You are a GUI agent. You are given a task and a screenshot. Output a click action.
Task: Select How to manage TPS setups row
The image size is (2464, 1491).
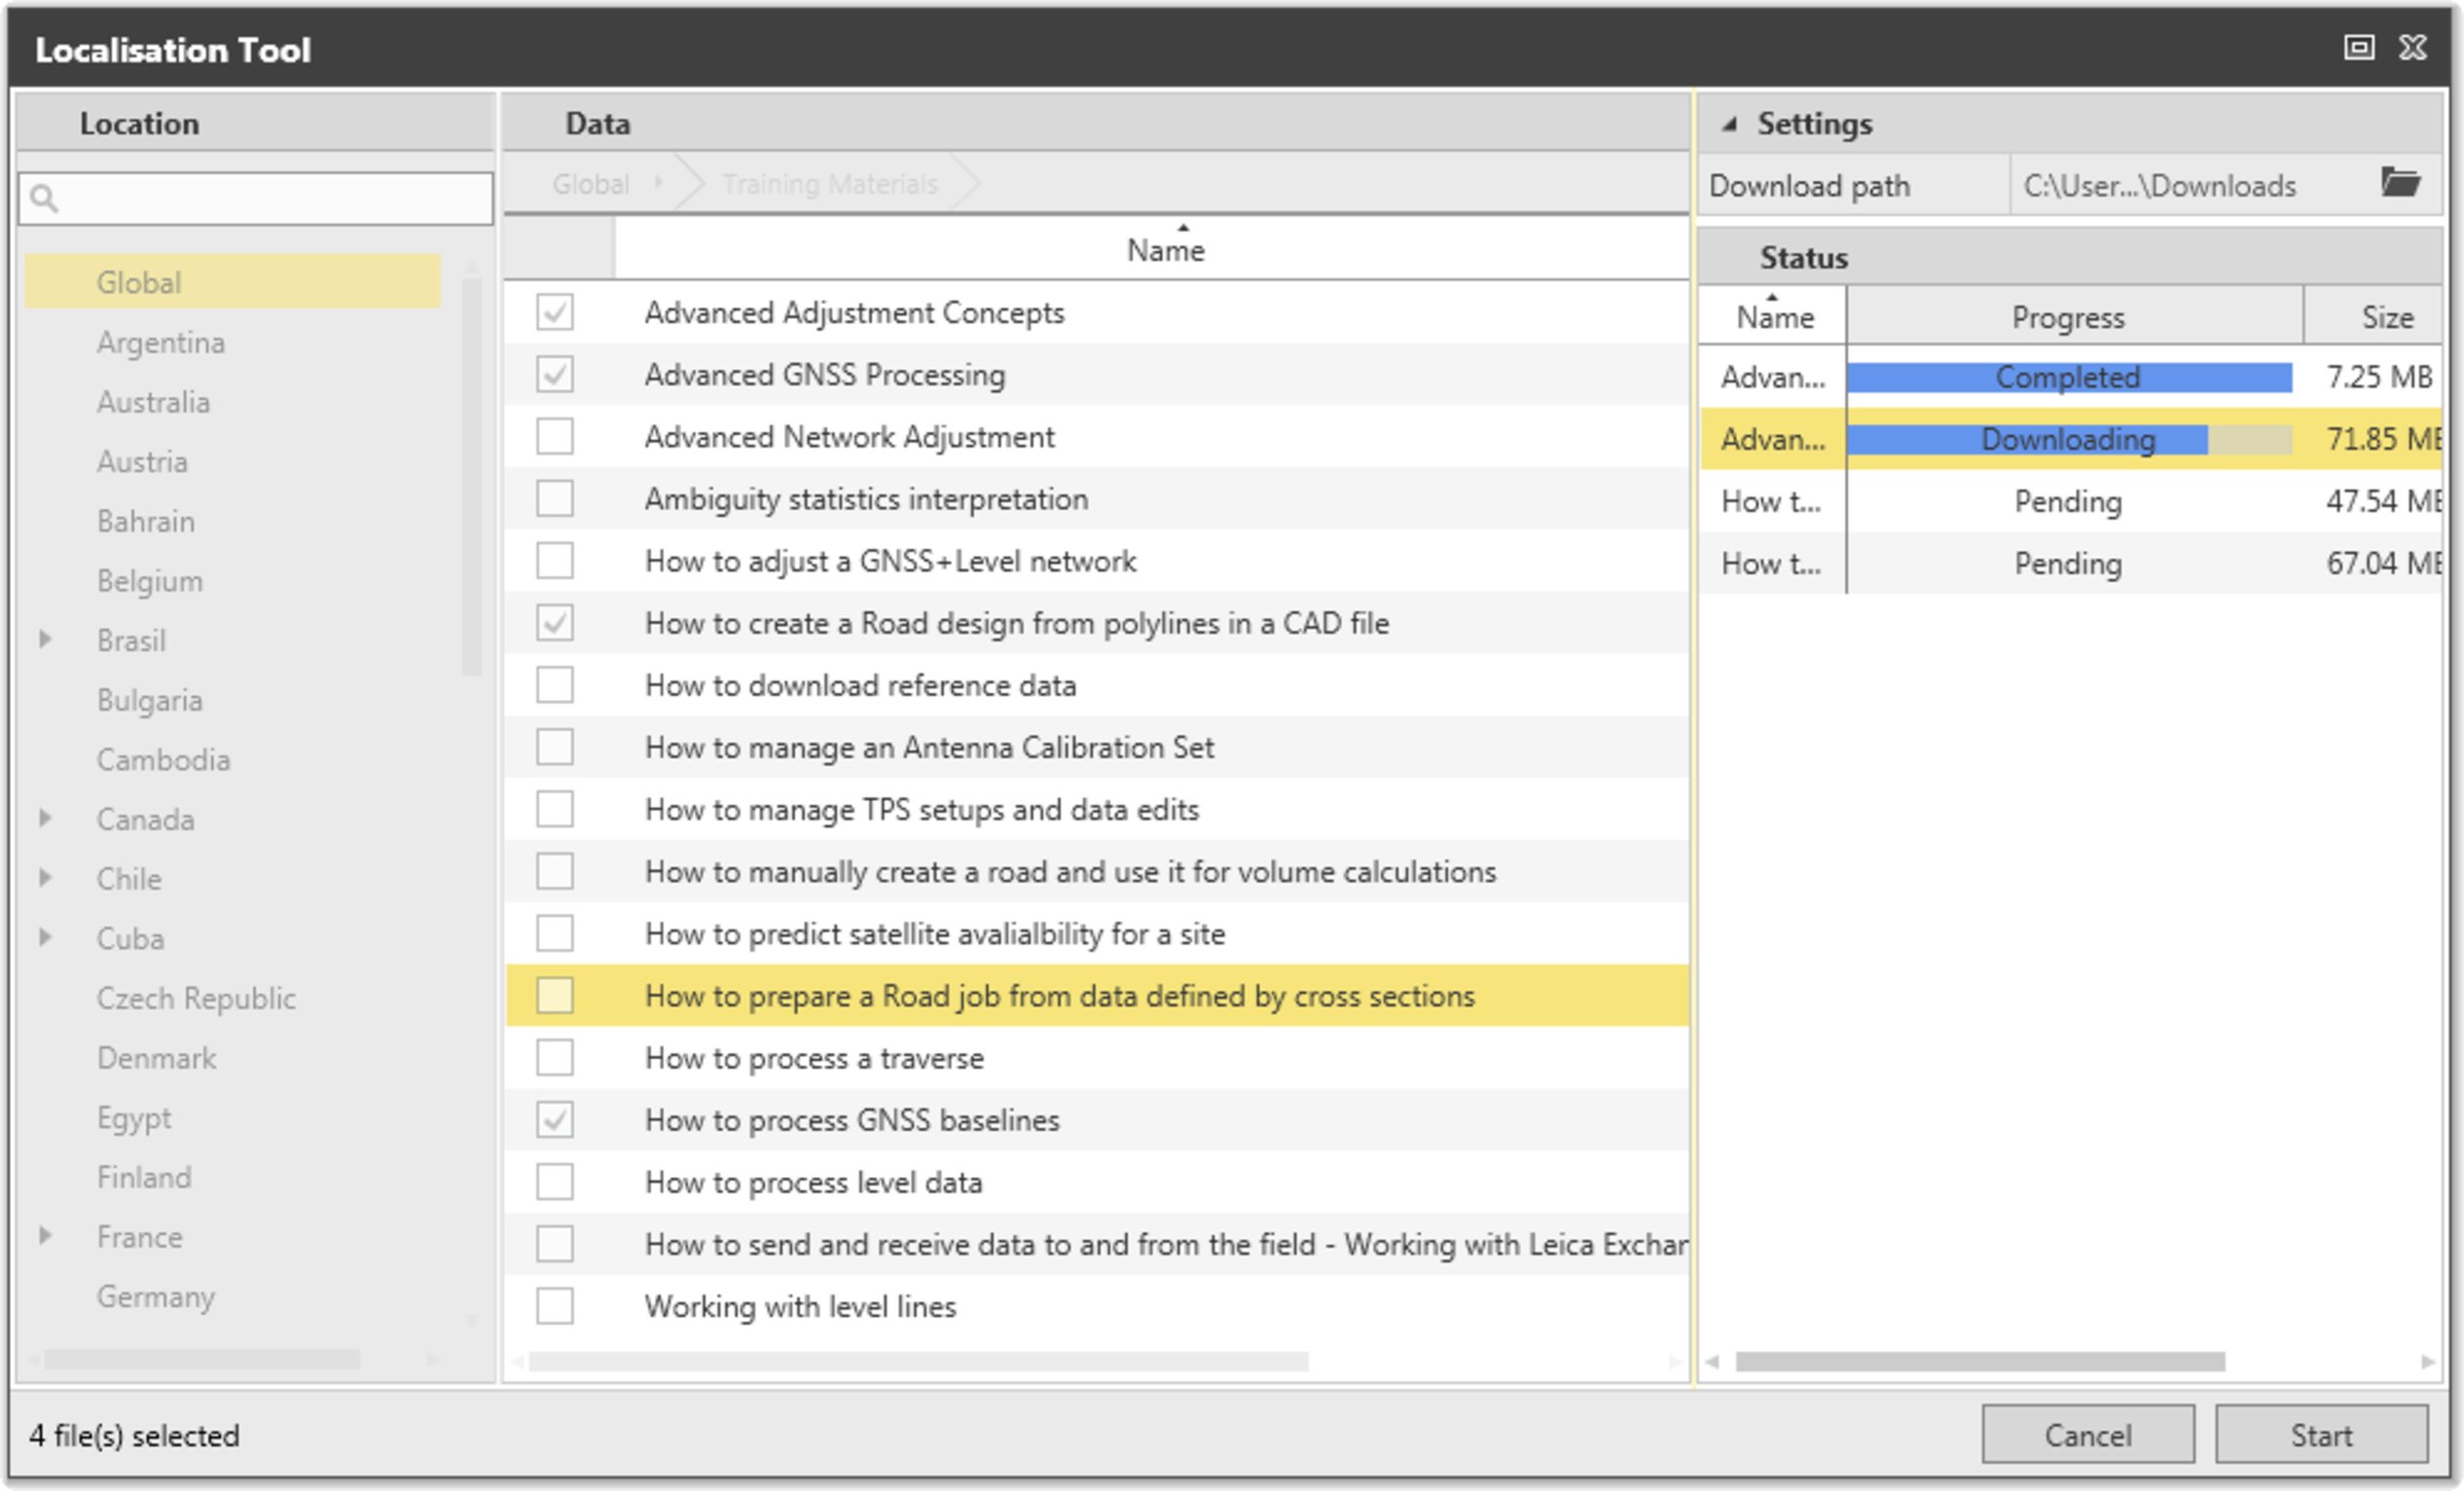[1097, 809]
